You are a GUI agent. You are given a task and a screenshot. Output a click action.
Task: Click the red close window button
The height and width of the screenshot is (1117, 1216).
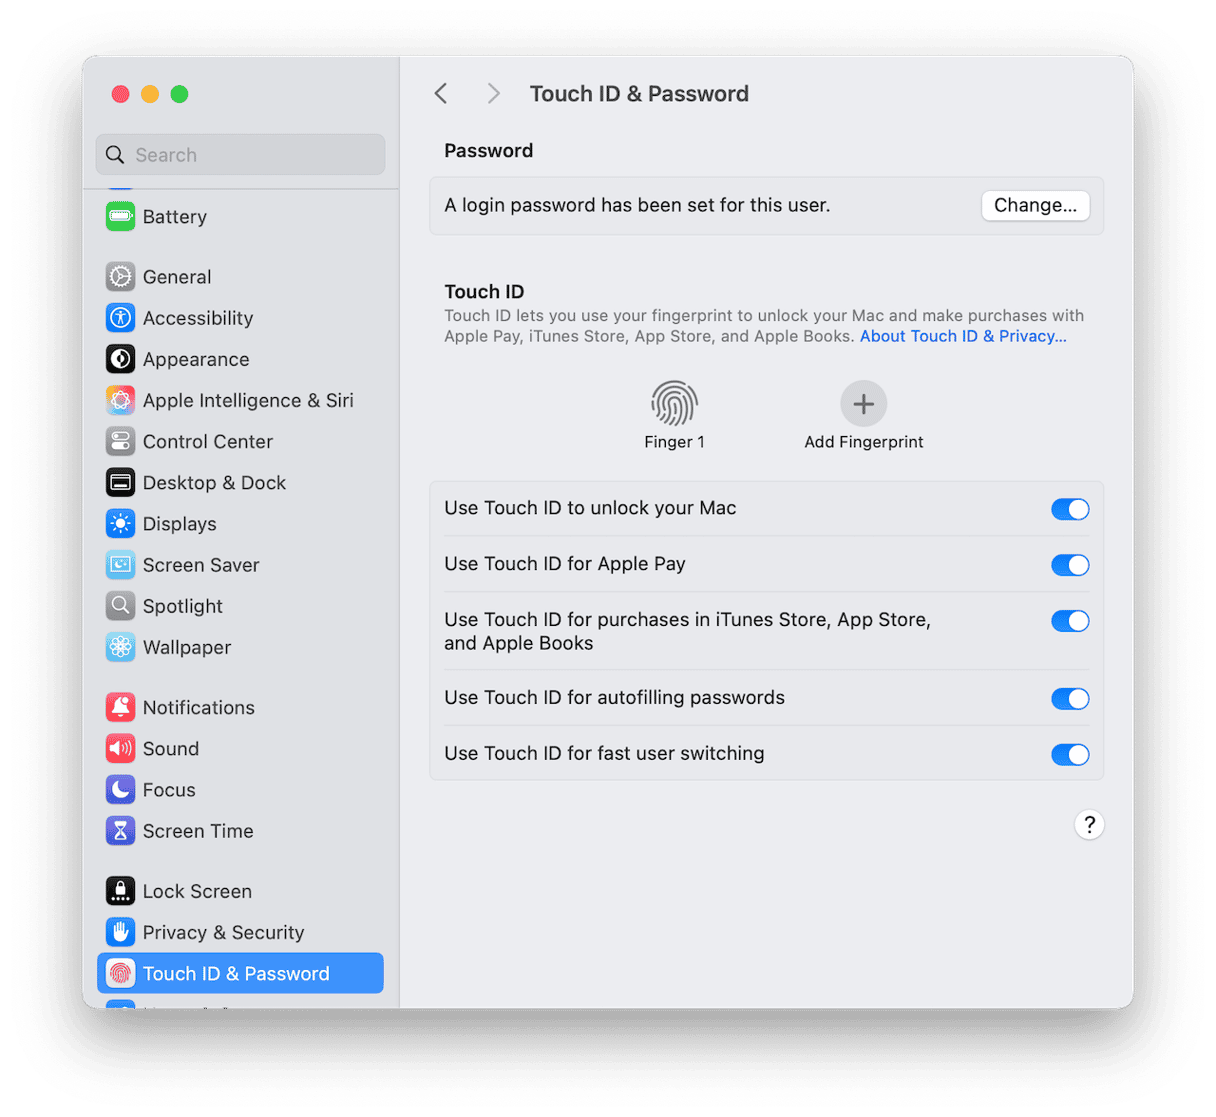tap(120, 94)
